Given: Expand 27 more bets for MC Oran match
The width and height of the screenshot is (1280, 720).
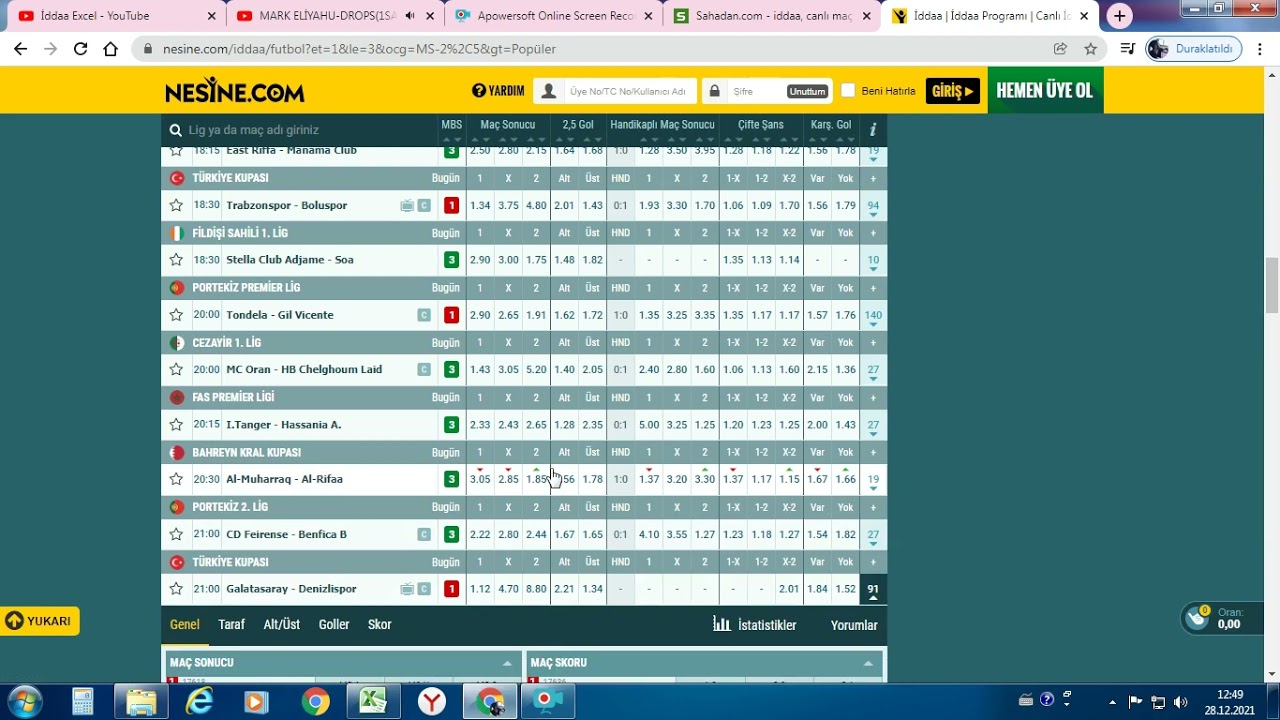Looking at the screenshot, I should (x=873, y=371).
